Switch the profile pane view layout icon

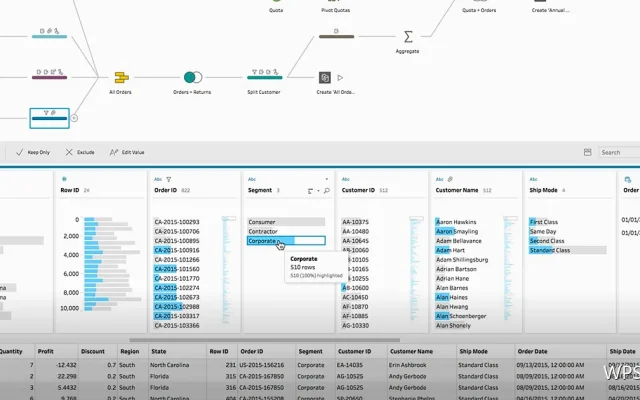[587, 152]
